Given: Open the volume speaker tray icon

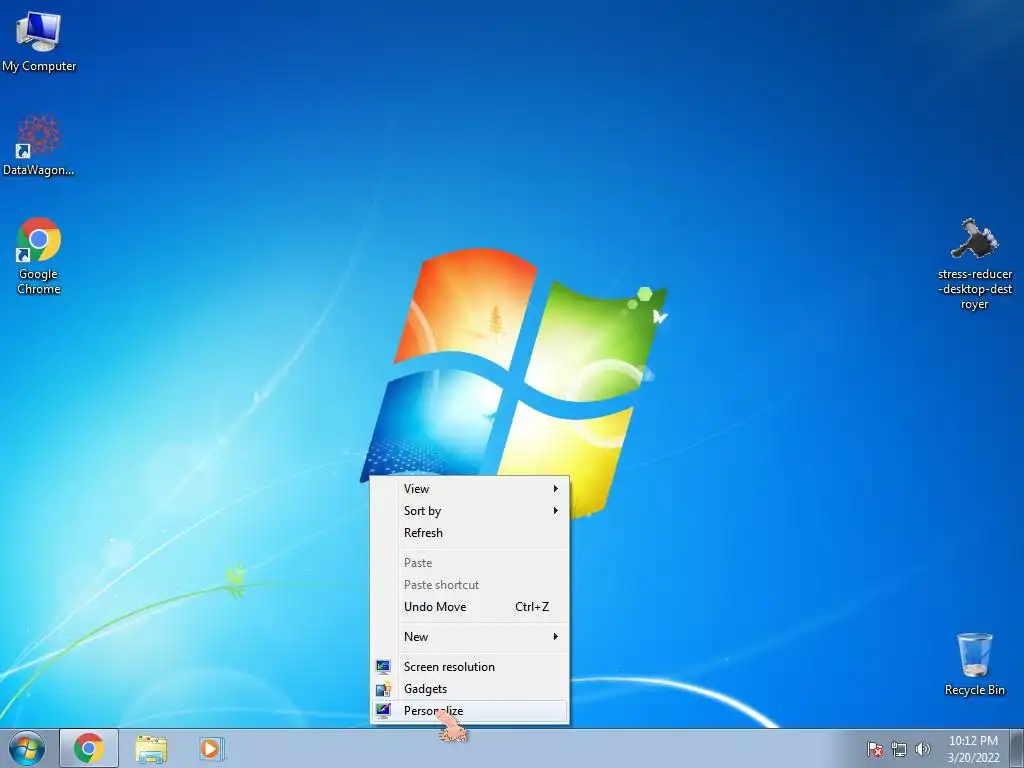Looking at the screenshot, I should pyautogui.click(x=922, y=749).
